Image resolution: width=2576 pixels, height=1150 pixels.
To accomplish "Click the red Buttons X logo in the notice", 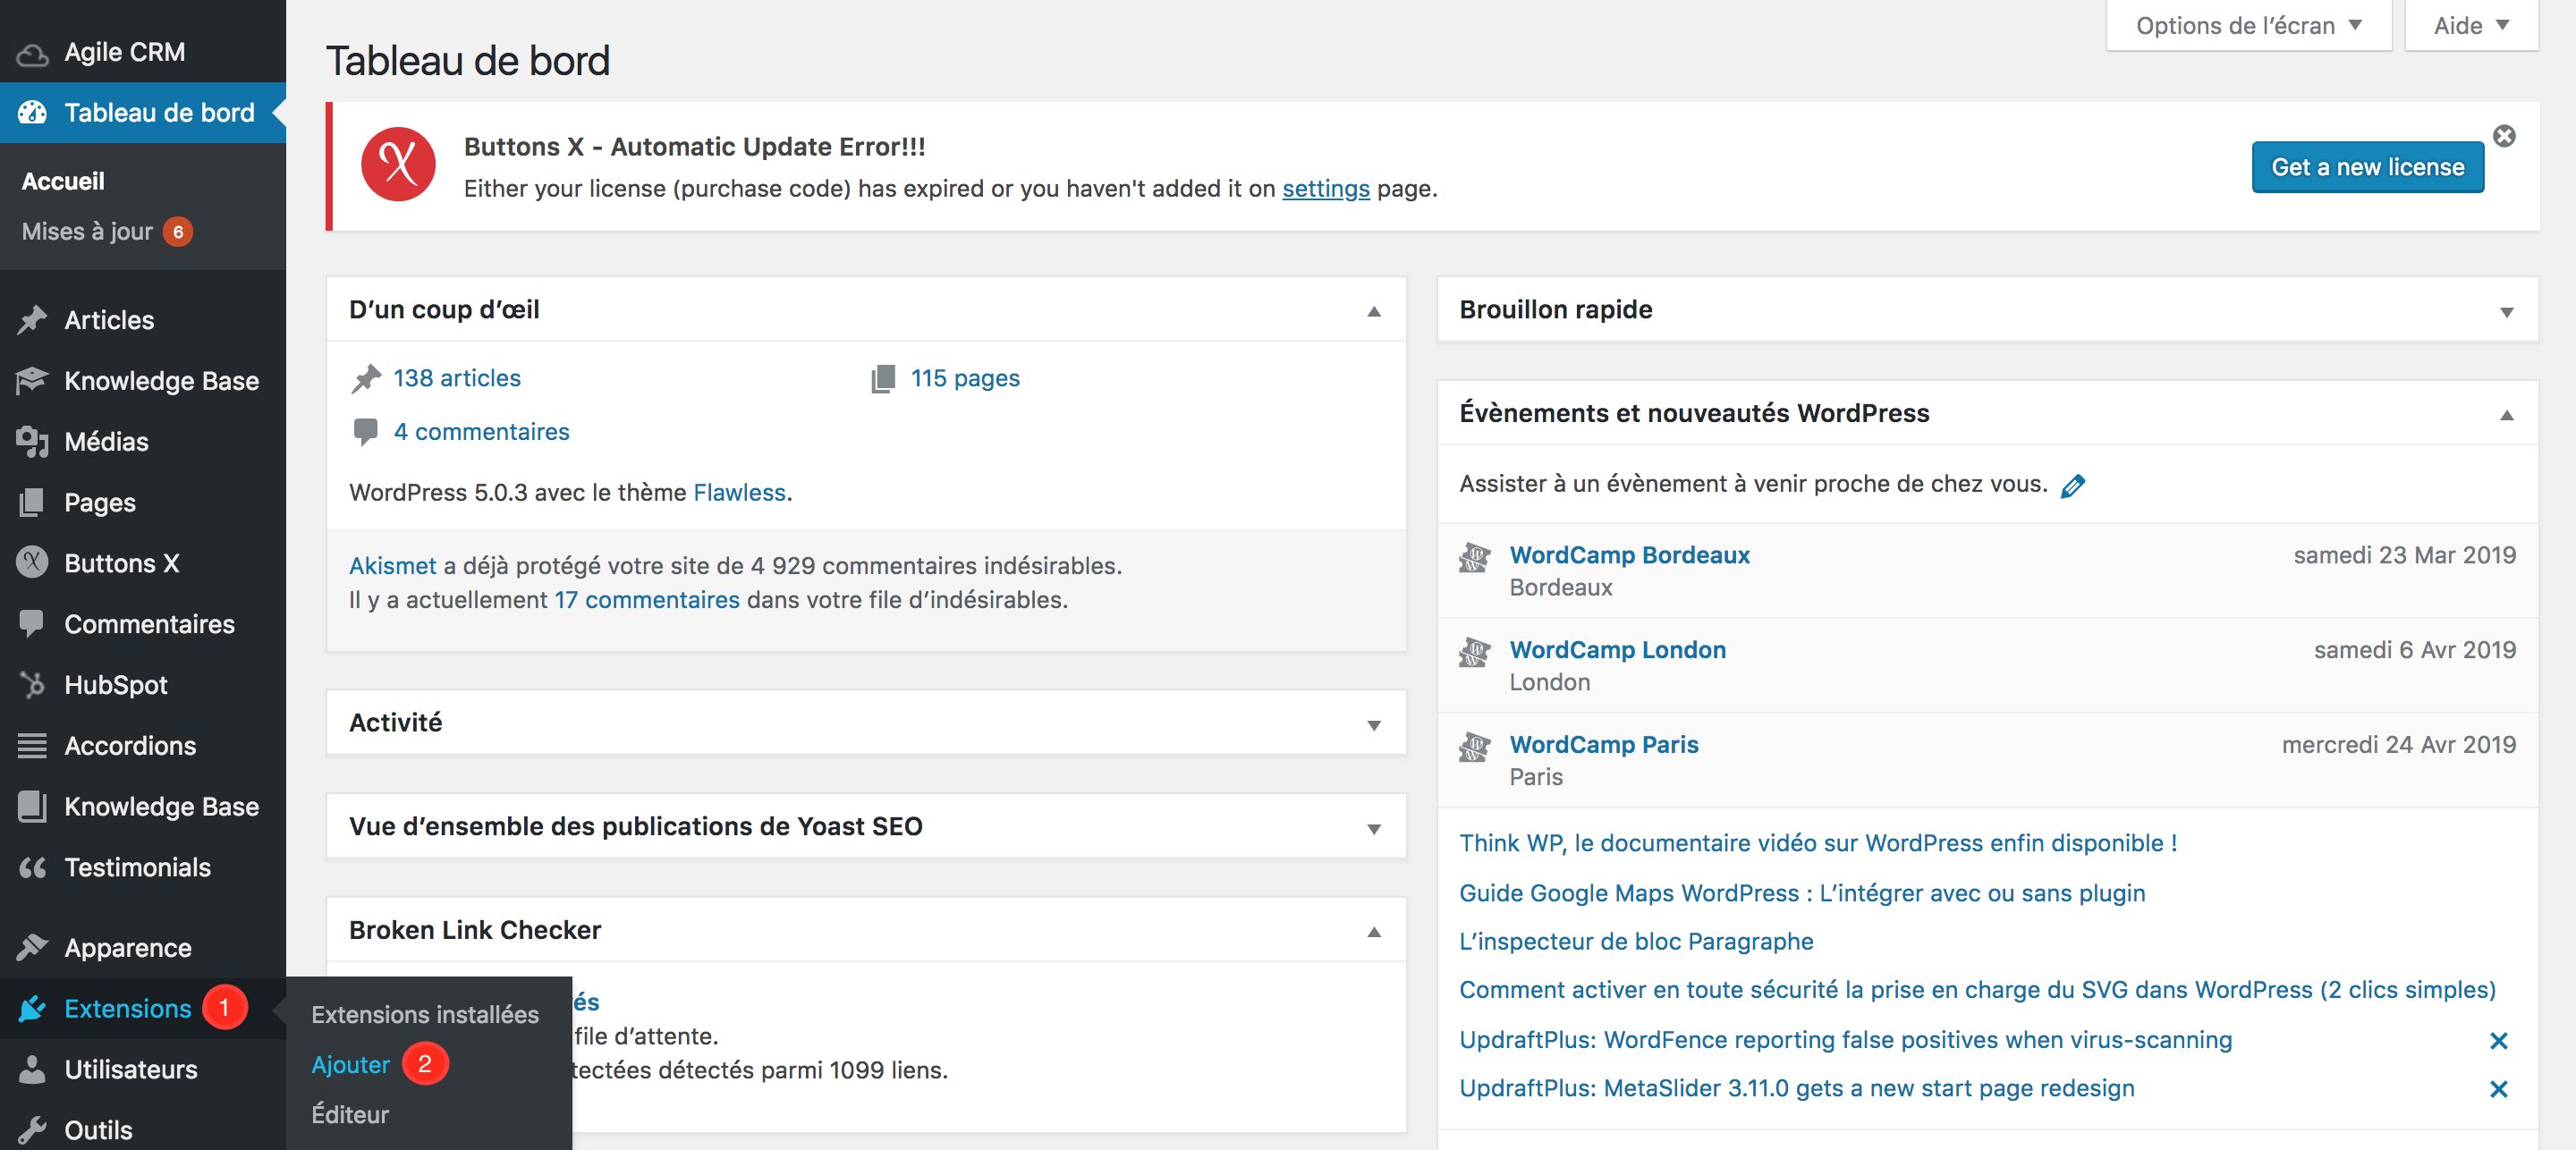I will (398, 165).
